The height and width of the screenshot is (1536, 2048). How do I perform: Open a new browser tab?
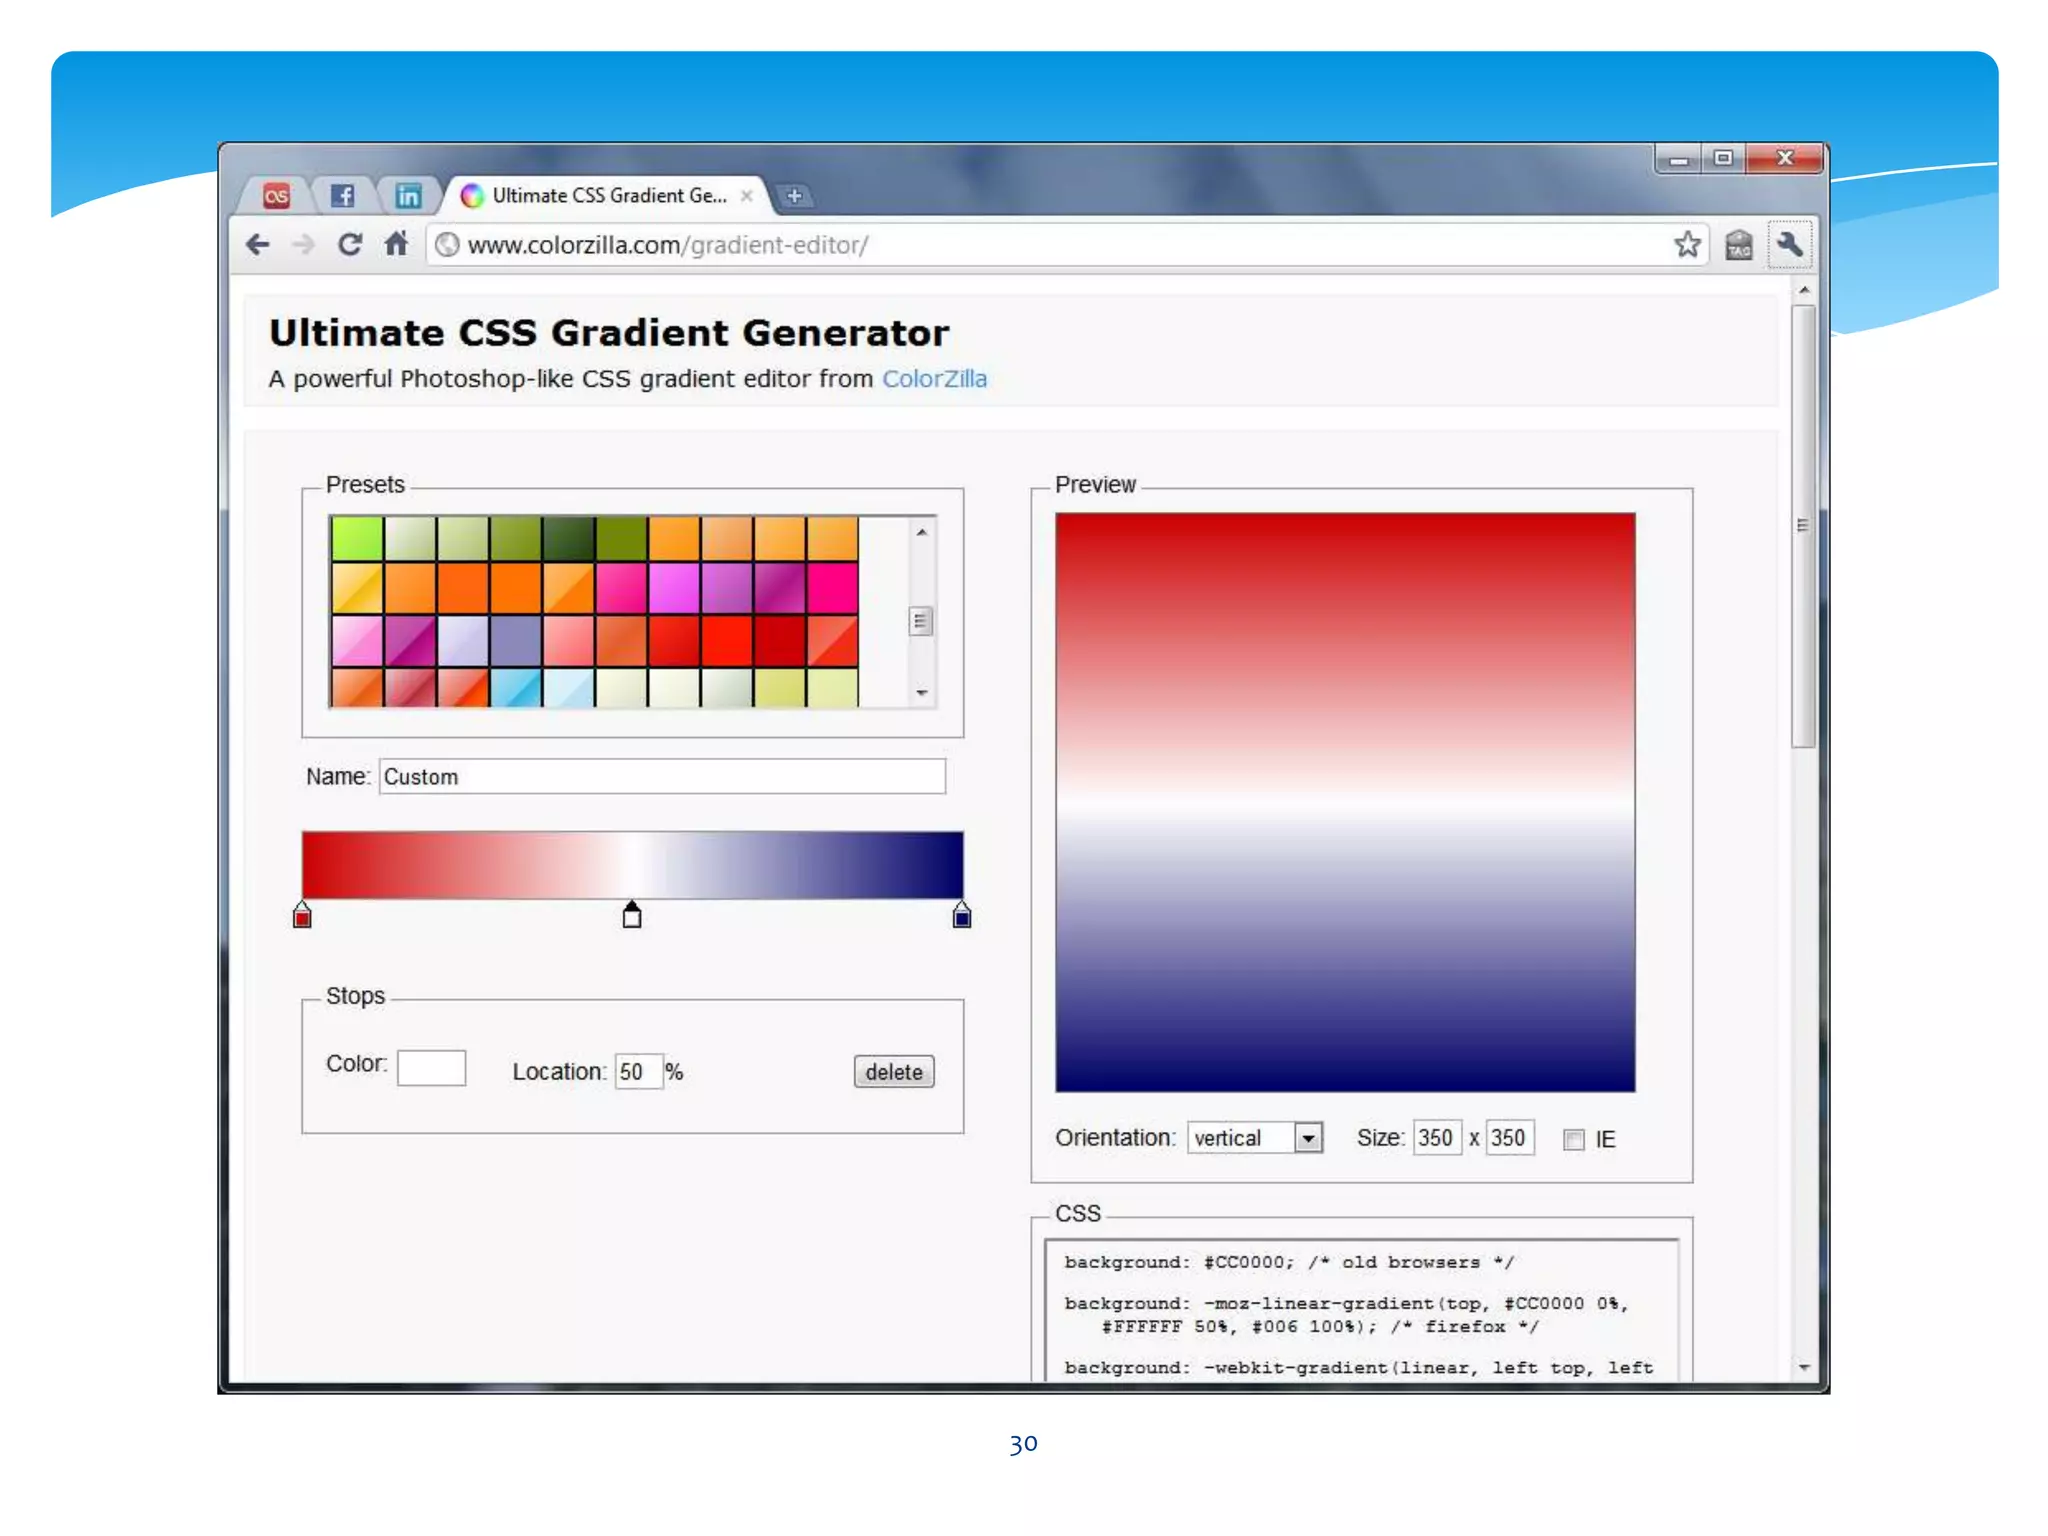795,196
